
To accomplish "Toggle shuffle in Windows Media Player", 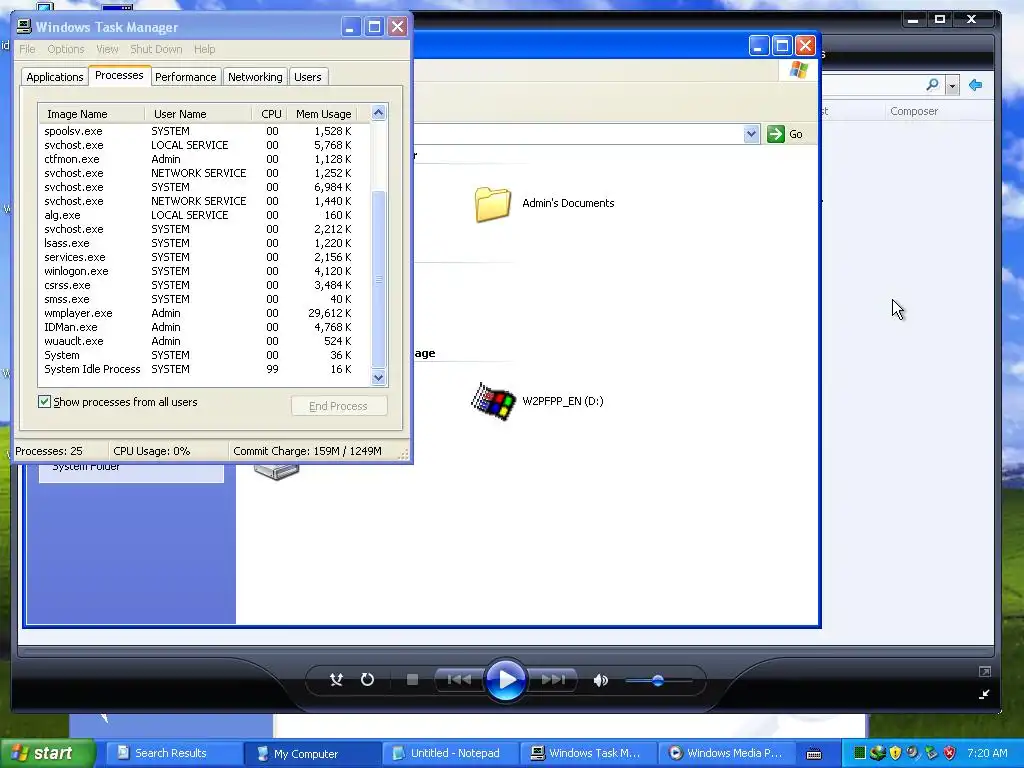I will [x=336, y=680].
